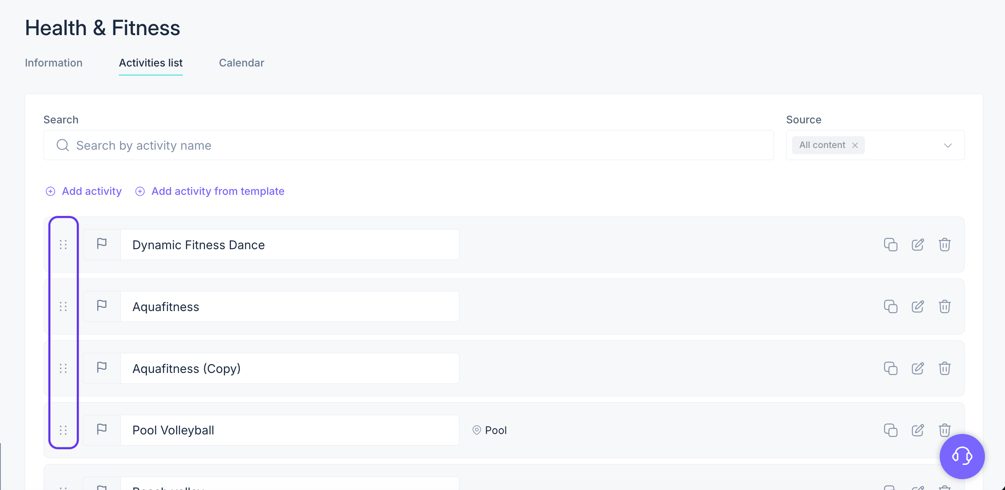Screen dimensions: 1005x490
Task: Duplicate the Aquafitness activity
Action: click(890, 306)
